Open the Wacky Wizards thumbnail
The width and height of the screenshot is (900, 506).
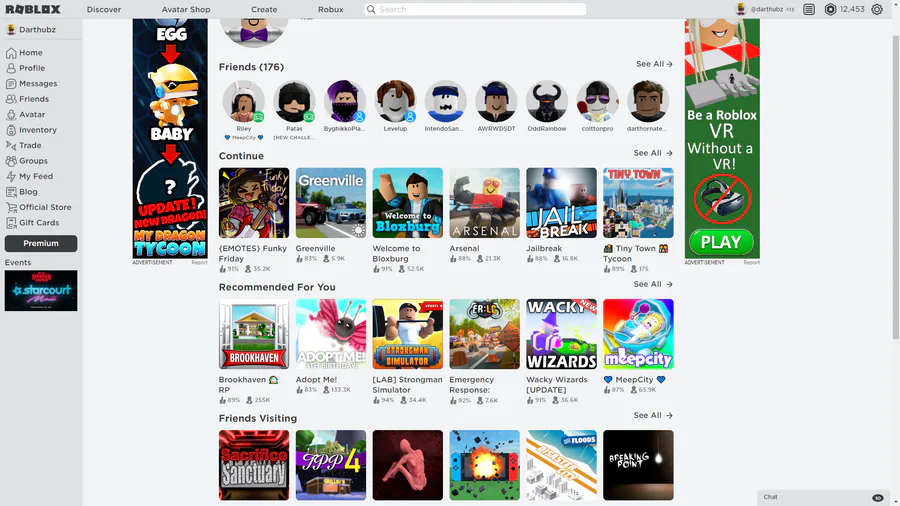(561, 334)
